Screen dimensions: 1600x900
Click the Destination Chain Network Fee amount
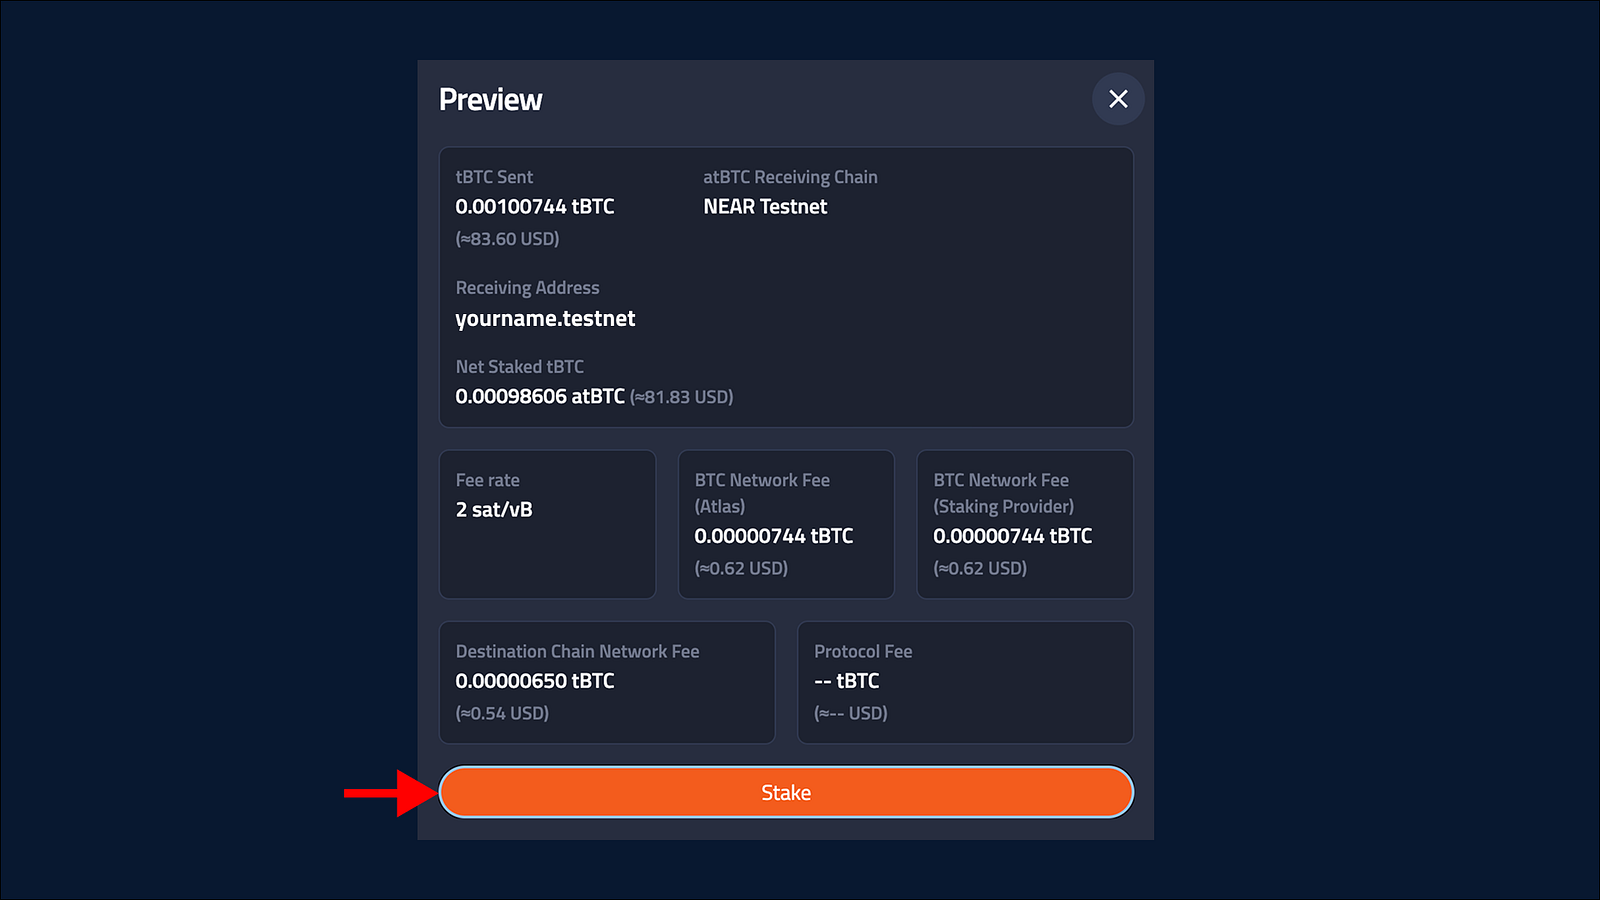535,681
